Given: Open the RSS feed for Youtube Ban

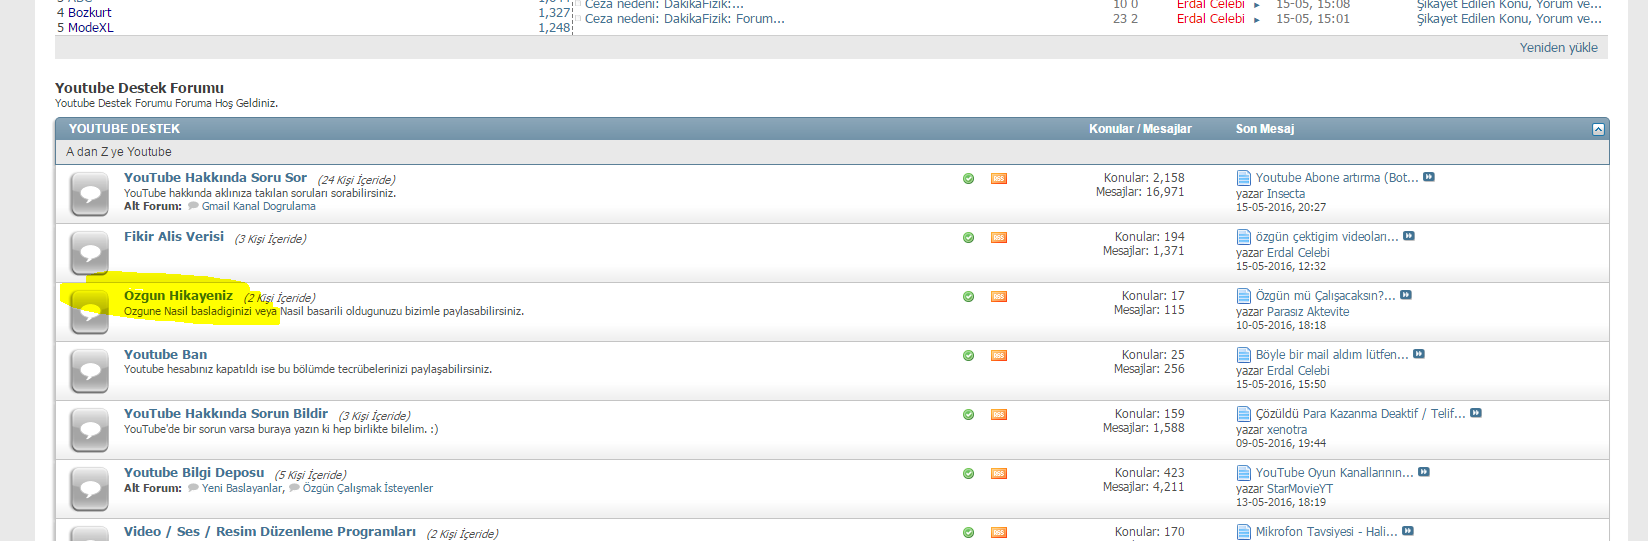Looking at the screenshot, I should pos(999,355).
